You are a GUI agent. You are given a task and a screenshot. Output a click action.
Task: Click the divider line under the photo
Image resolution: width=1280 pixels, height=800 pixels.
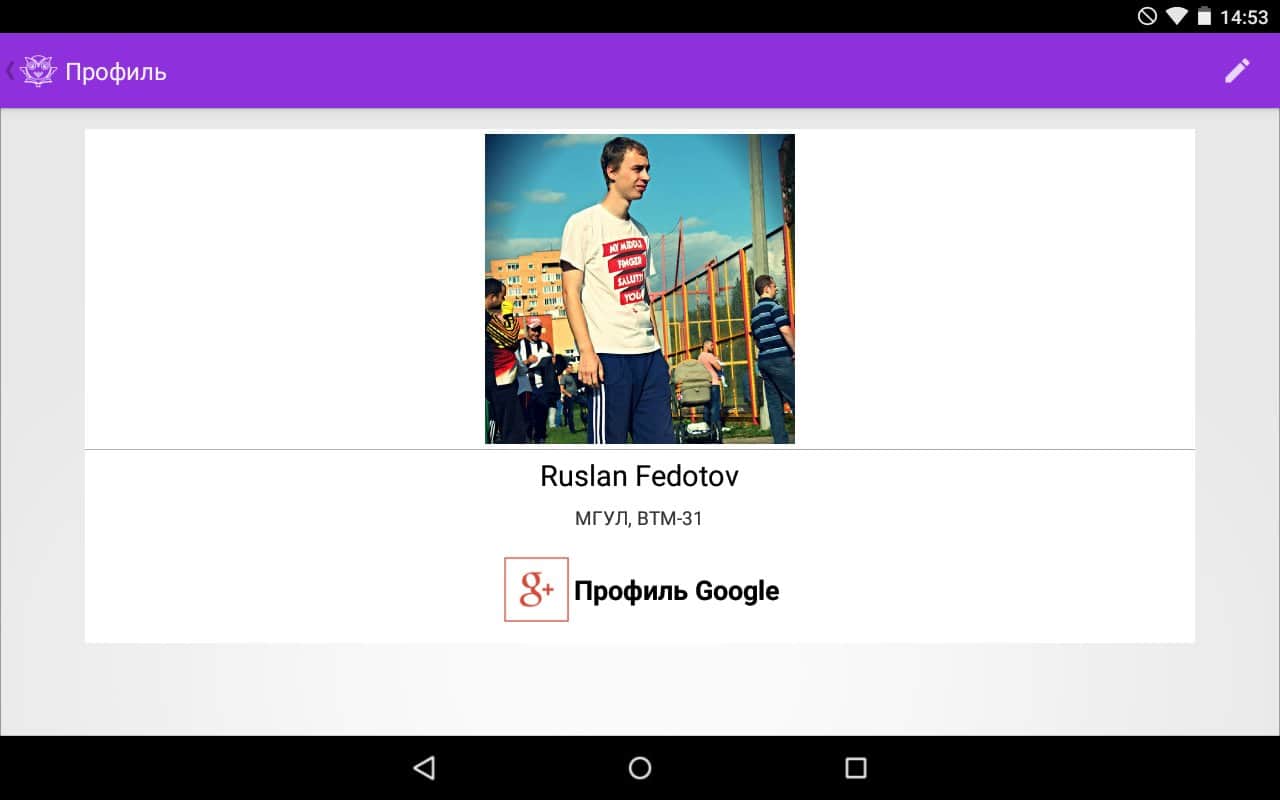tap(640, 450)
